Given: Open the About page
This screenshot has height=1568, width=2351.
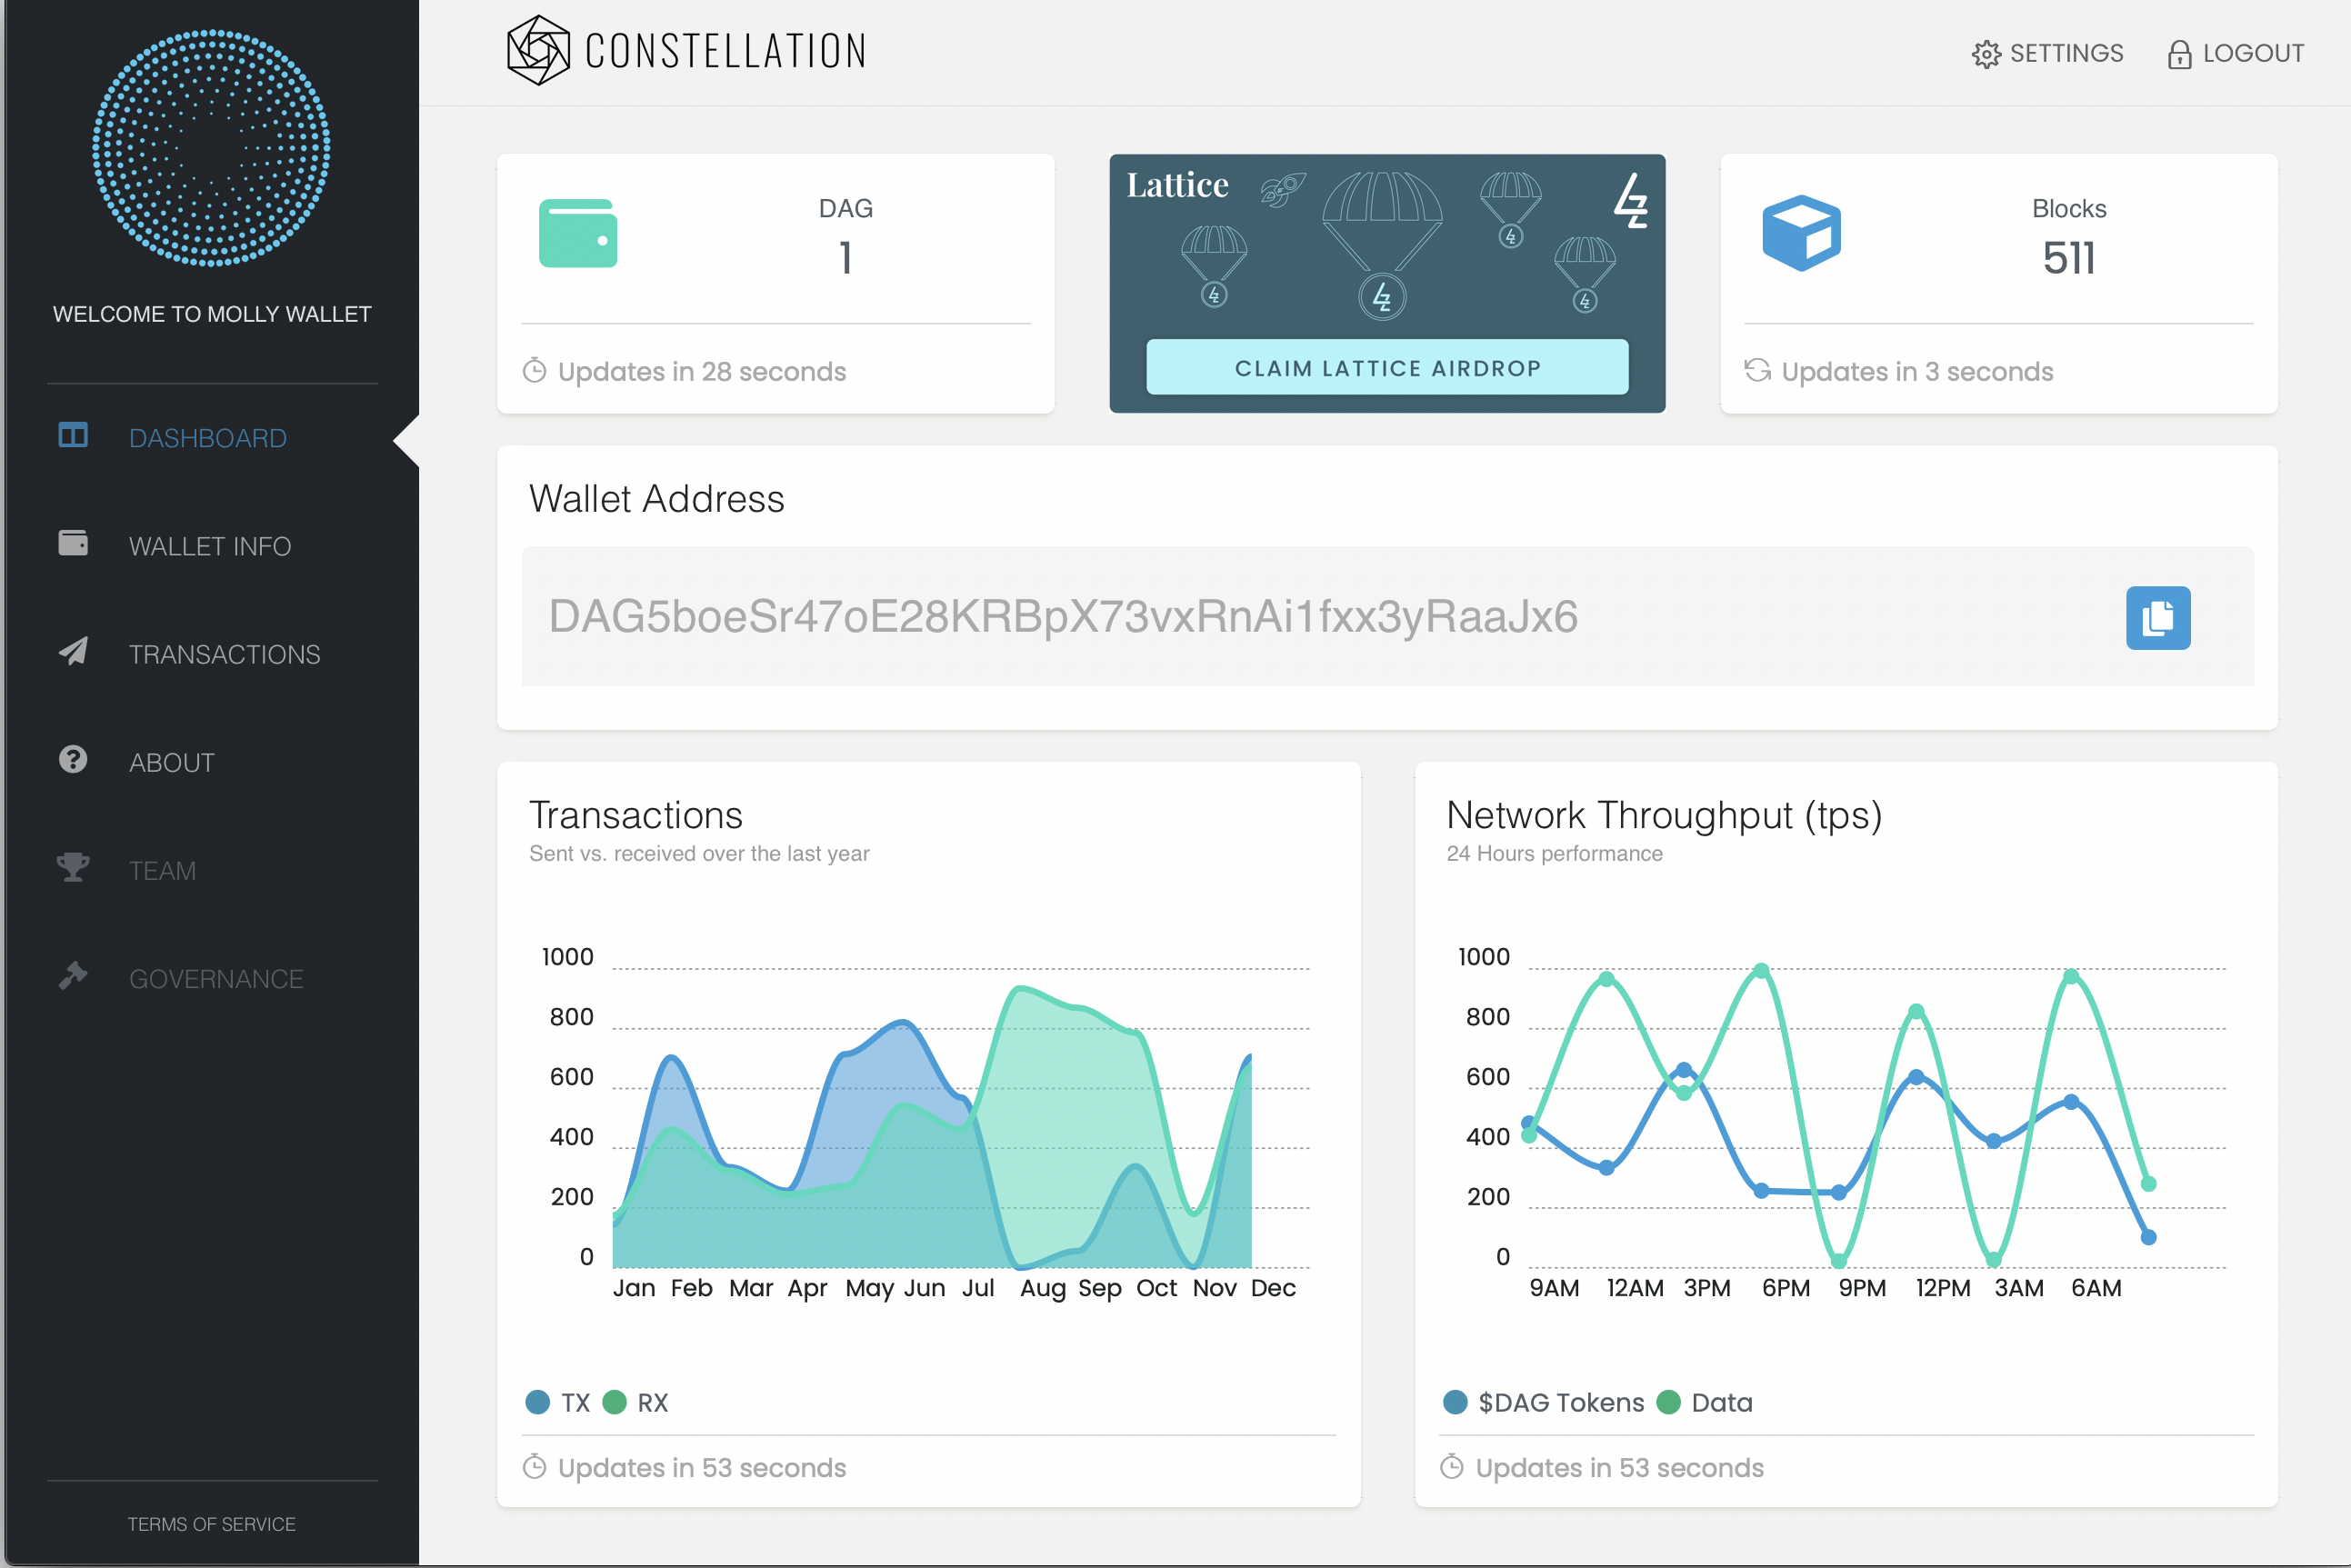Looking at the screenshot, I should coord(172,762).
